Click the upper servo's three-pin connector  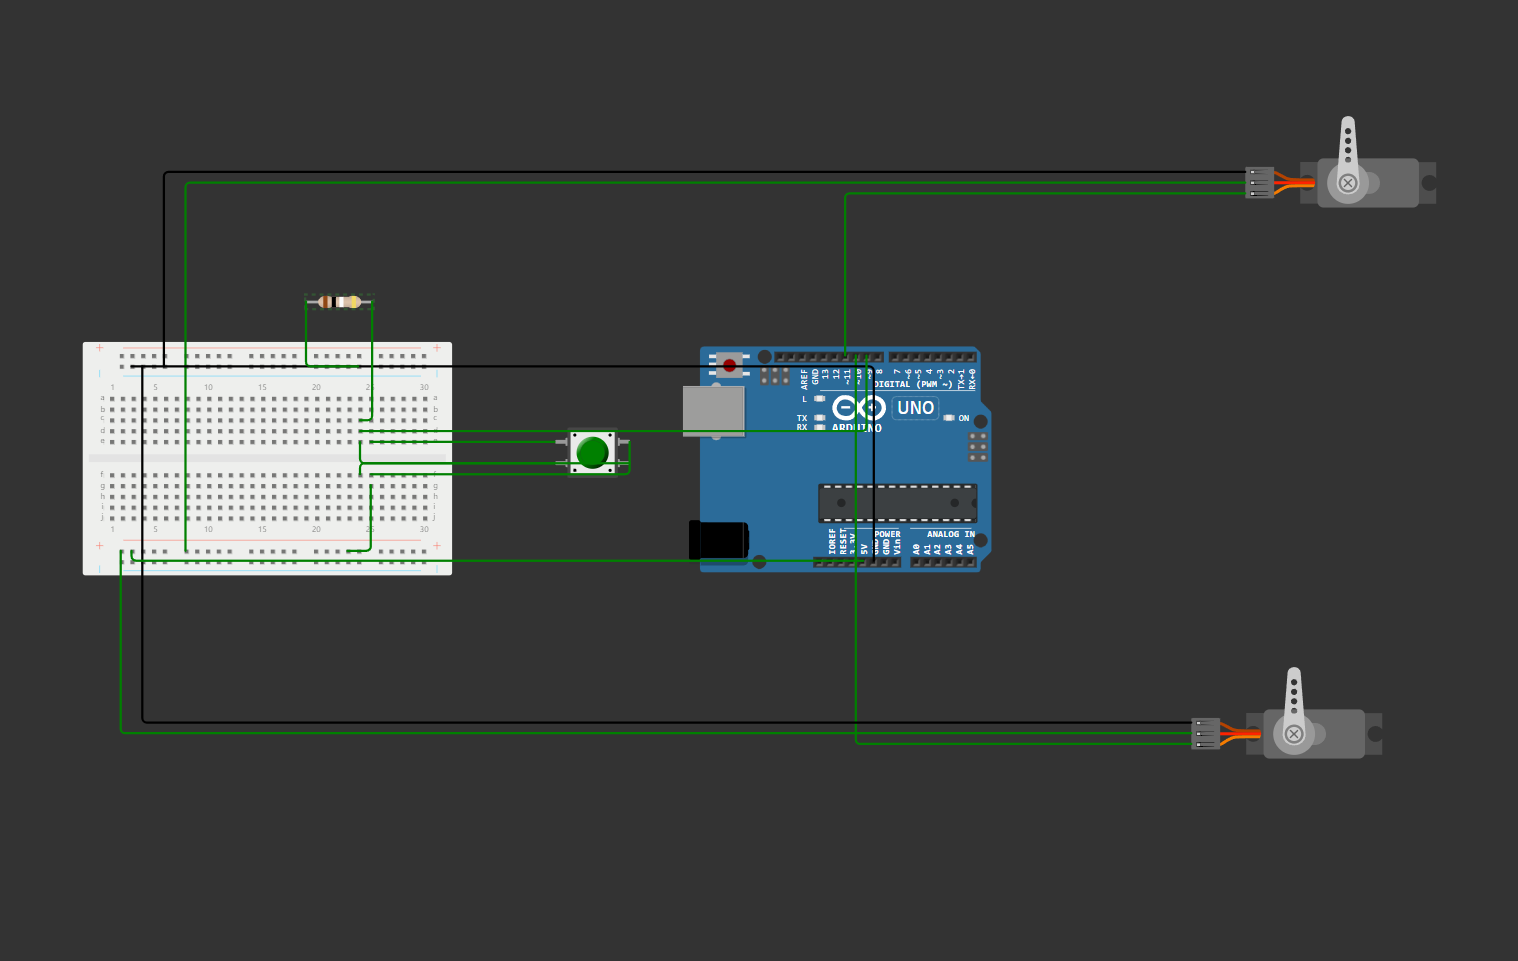click(1259, 183)
